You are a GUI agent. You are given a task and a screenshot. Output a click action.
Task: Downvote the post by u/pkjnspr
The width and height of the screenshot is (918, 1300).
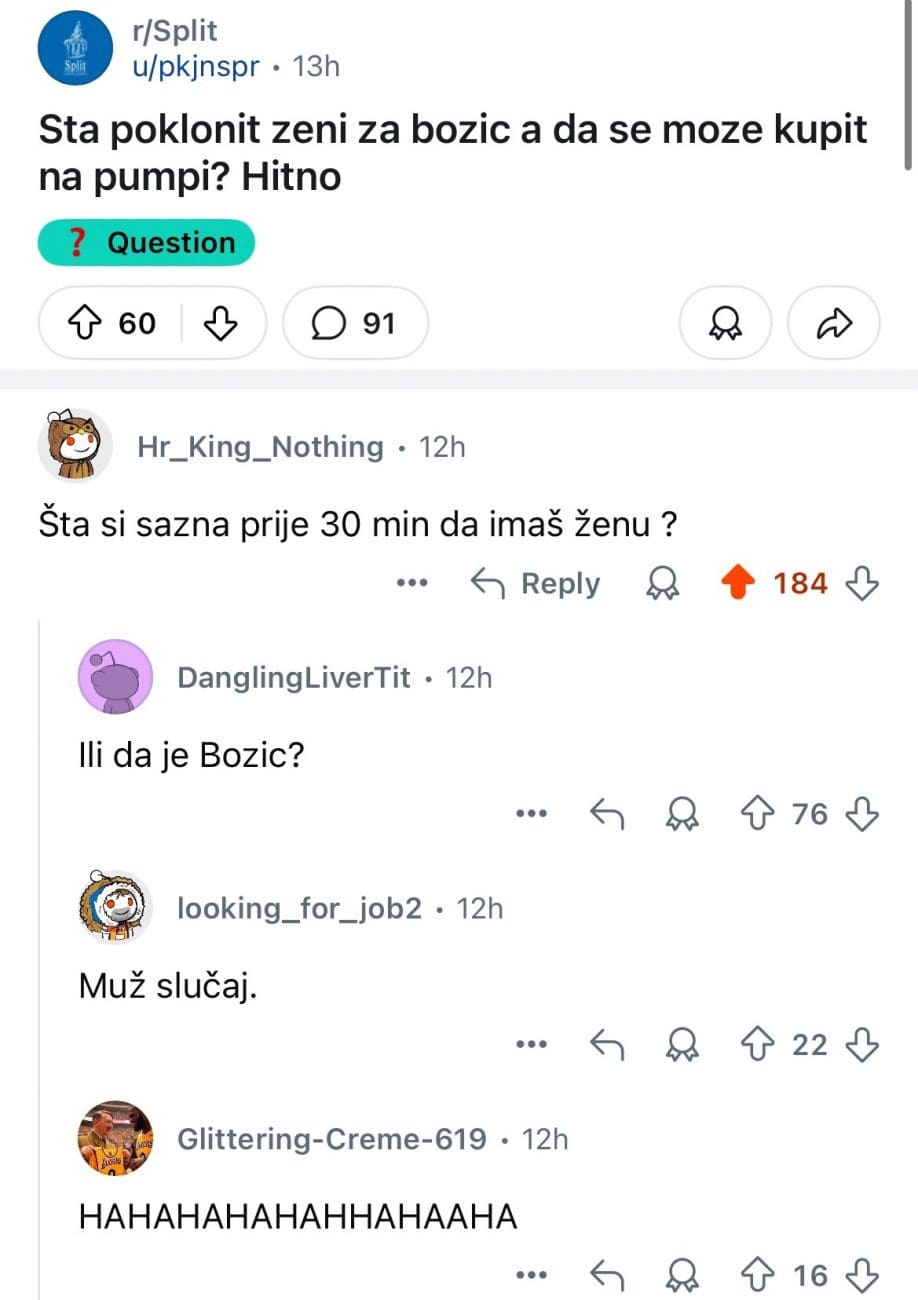(219, 323)
